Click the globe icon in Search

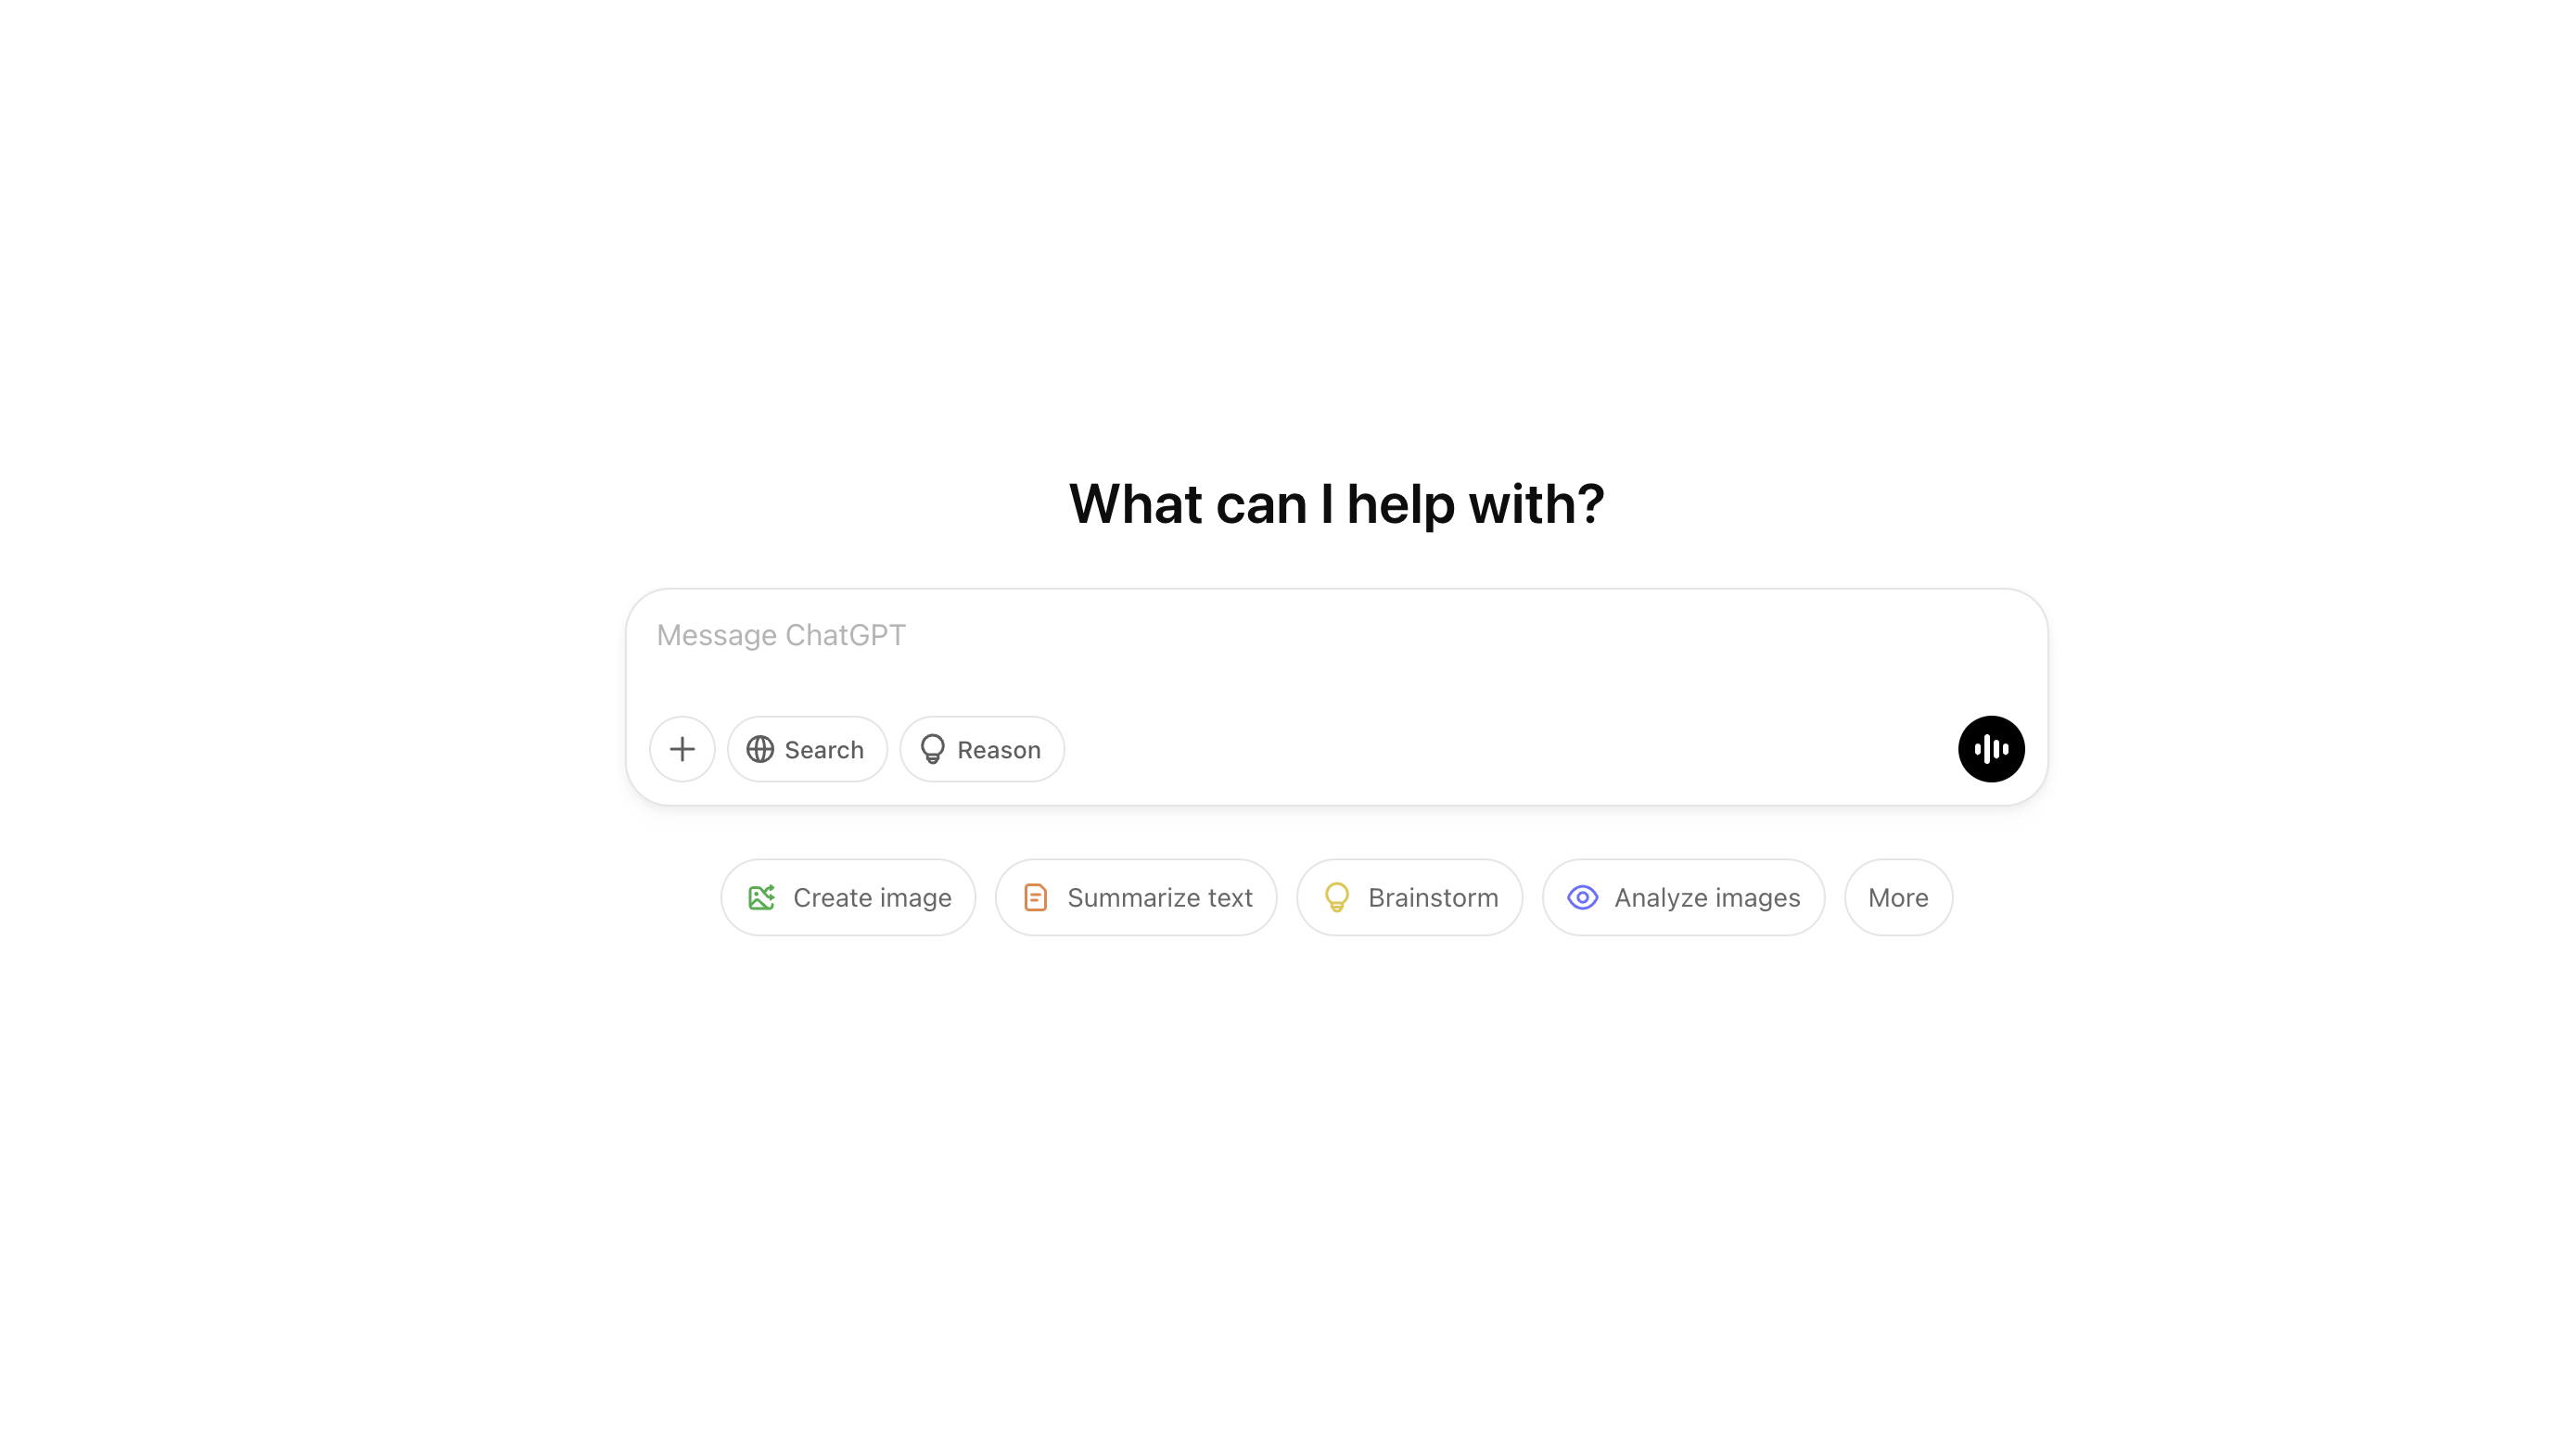[x=760, y=749]
